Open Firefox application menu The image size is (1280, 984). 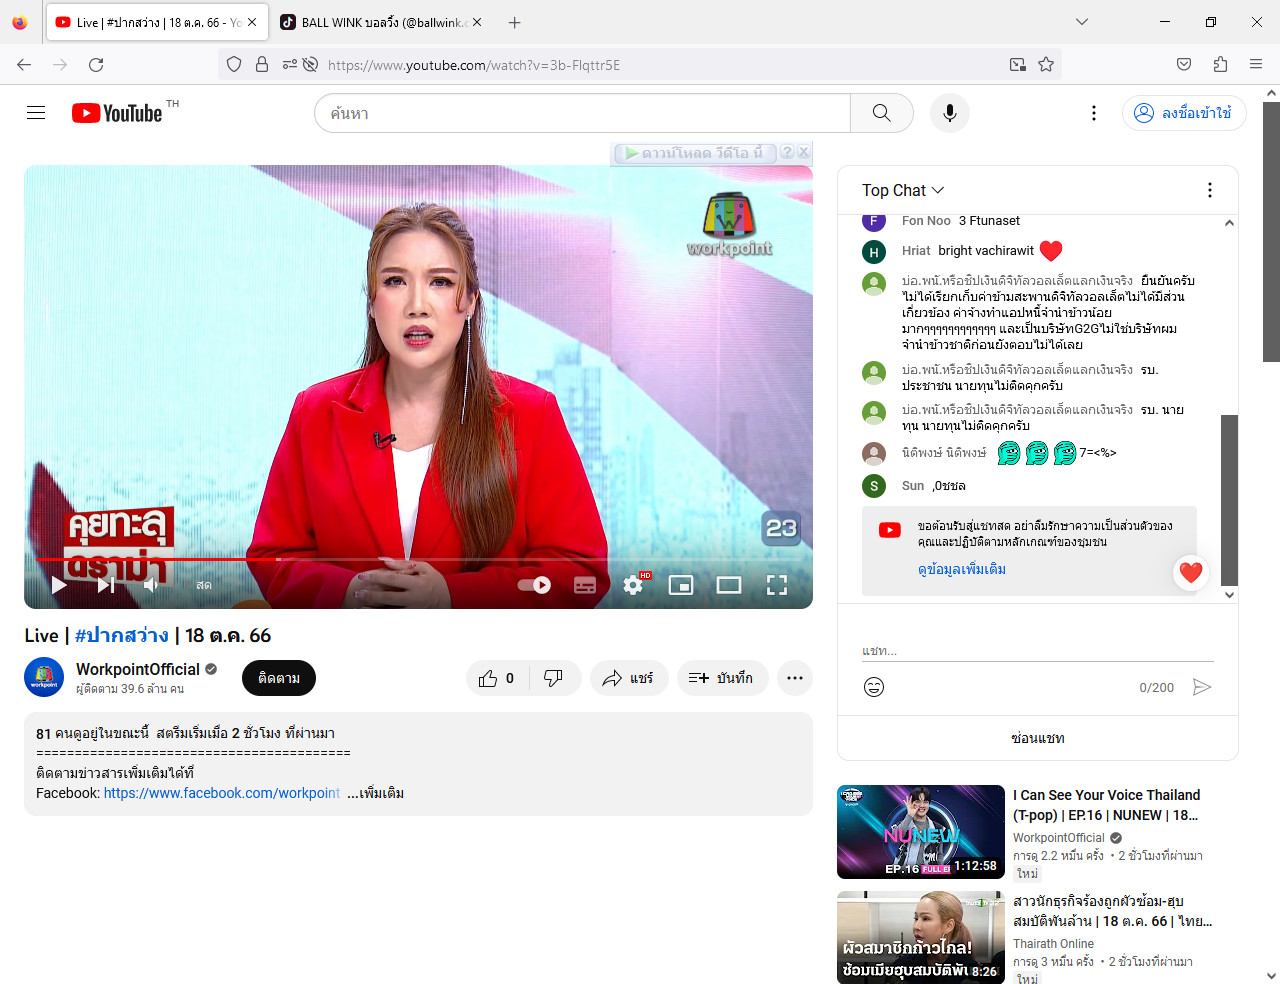pos(1256,64)
